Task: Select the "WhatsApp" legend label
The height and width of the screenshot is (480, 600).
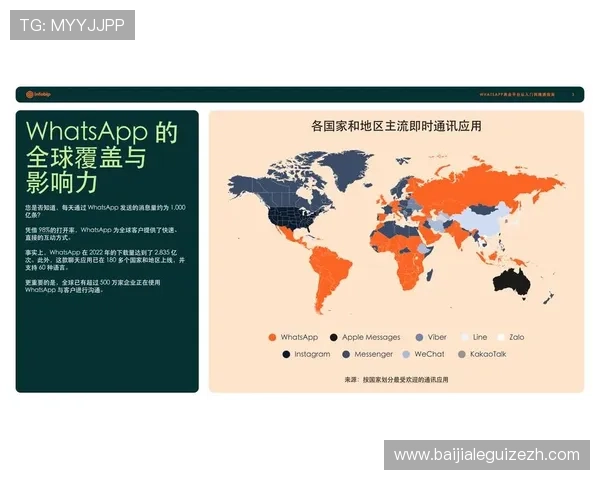Action: tap(299, 337)
